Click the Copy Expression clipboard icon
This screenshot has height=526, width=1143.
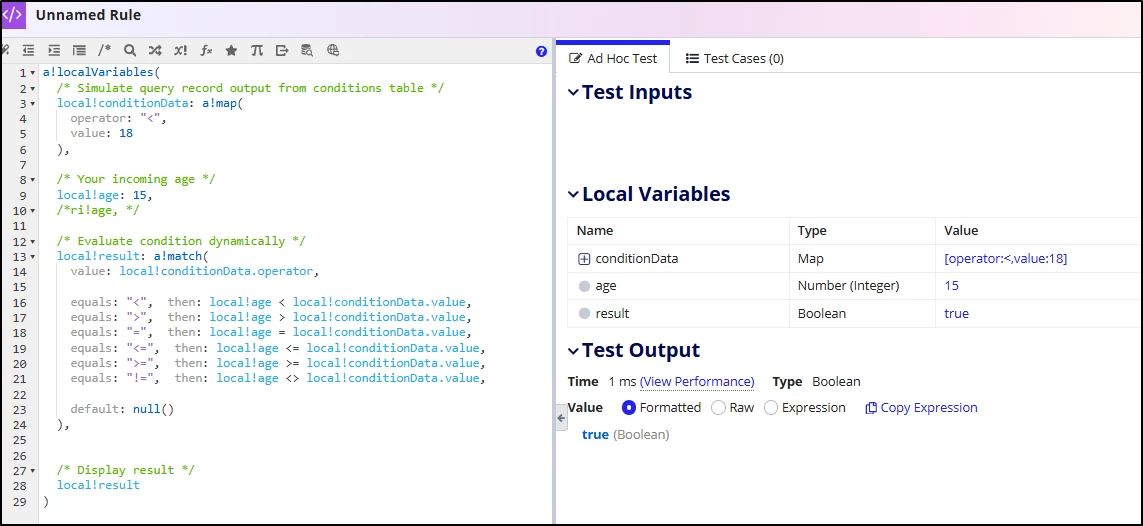[x=870, y=408]
